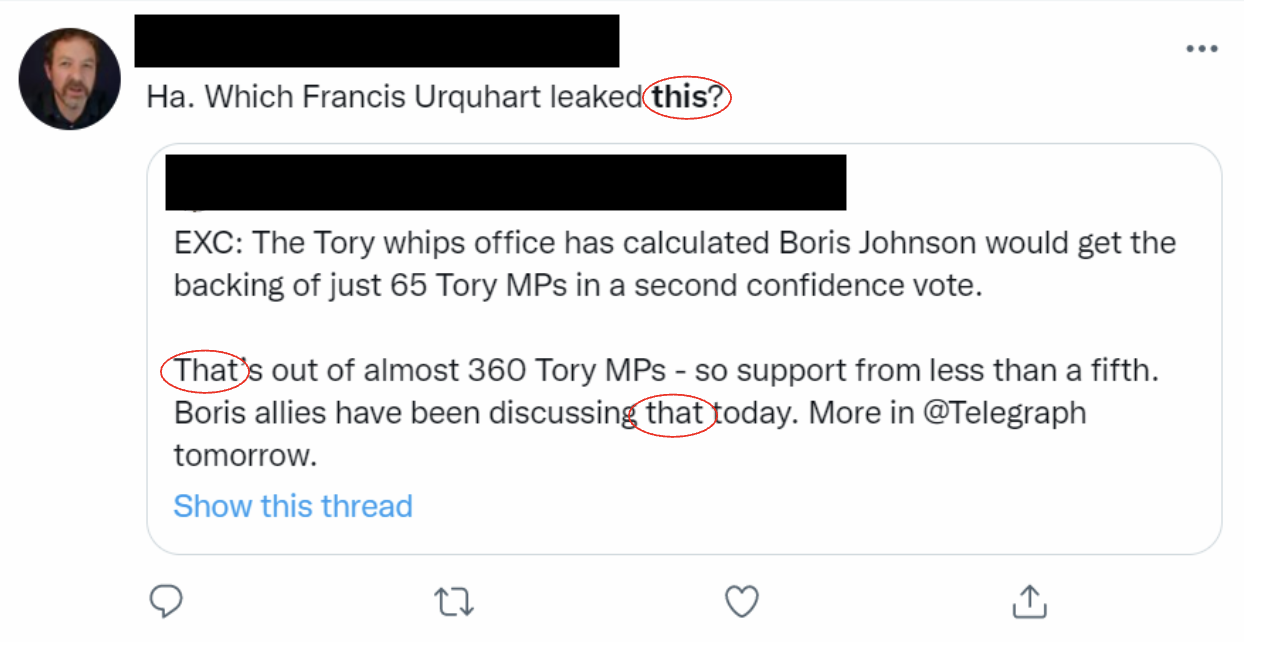This screenshot has height=646, width=1276.
Task: Click the circled "That" starting the second paragraph
Action: tap(204, 371)
